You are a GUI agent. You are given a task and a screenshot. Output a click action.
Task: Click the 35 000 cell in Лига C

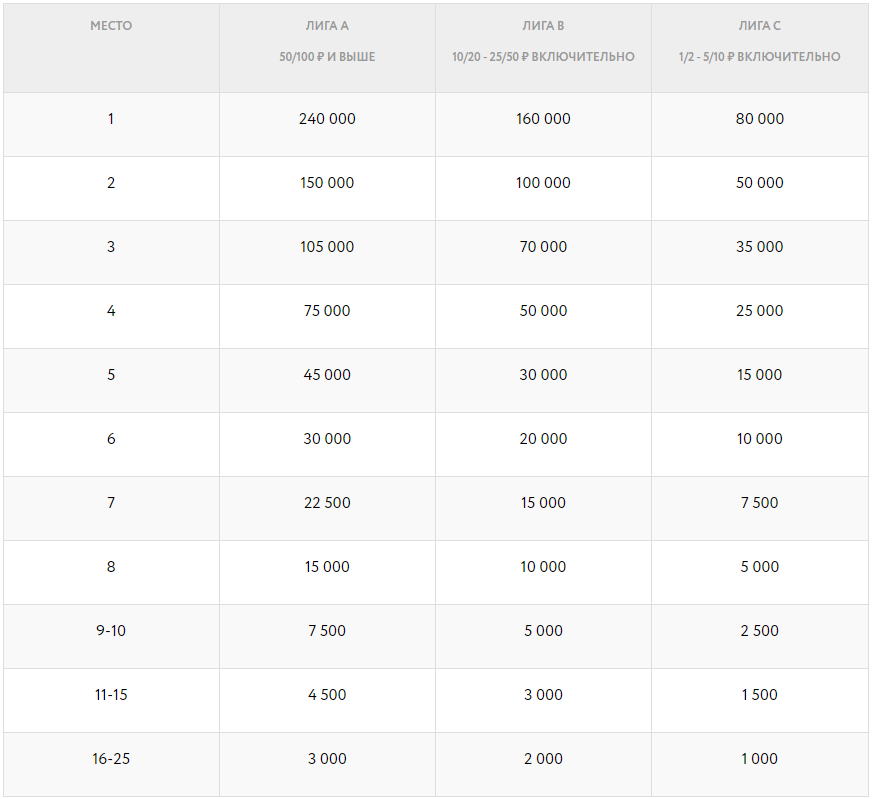point(759,247)
